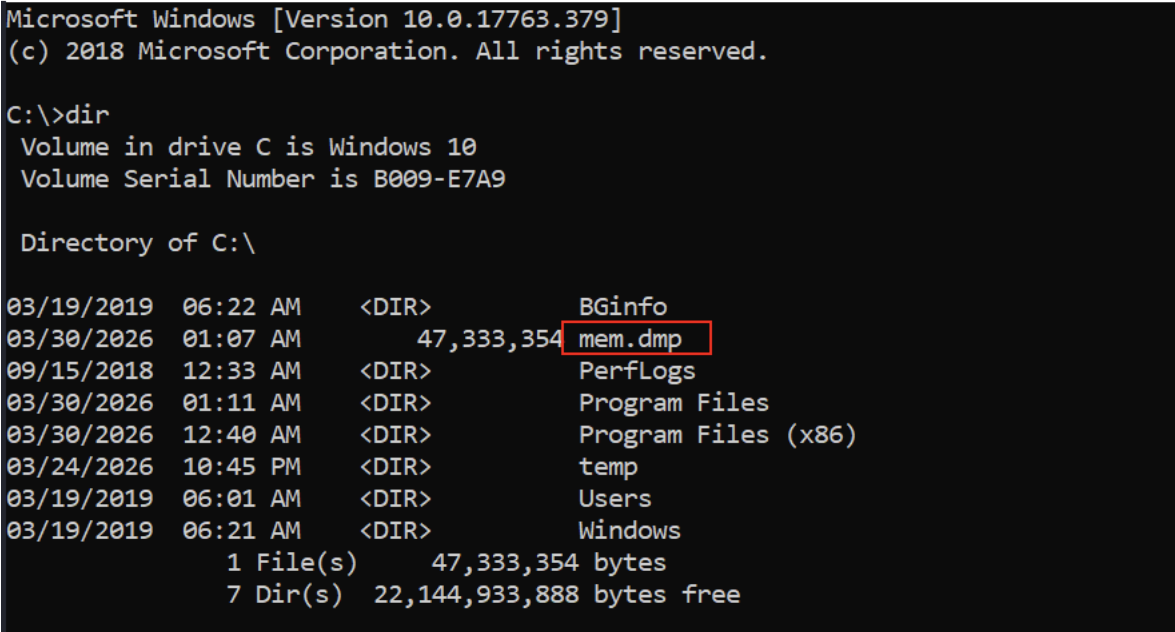Viewport: 1175px width, 632px height.
Task: Click the "7 Dir(s)" summary text
Action: coord(285,595)
